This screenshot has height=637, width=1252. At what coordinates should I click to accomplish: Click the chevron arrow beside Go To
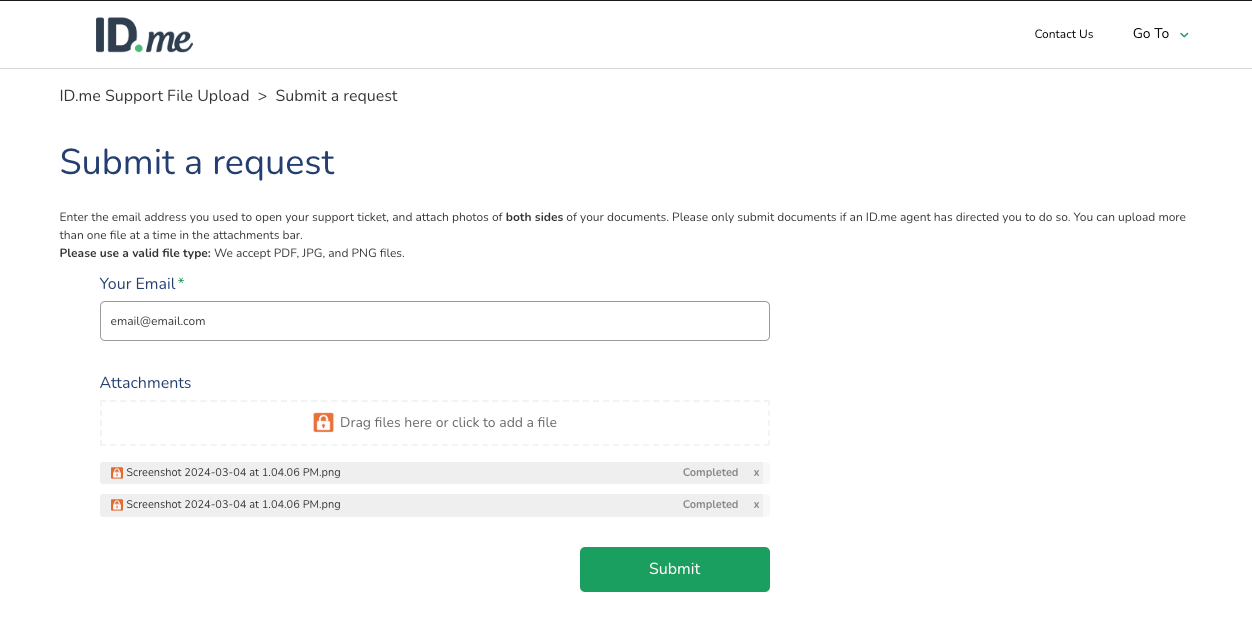pos(1185,35)
